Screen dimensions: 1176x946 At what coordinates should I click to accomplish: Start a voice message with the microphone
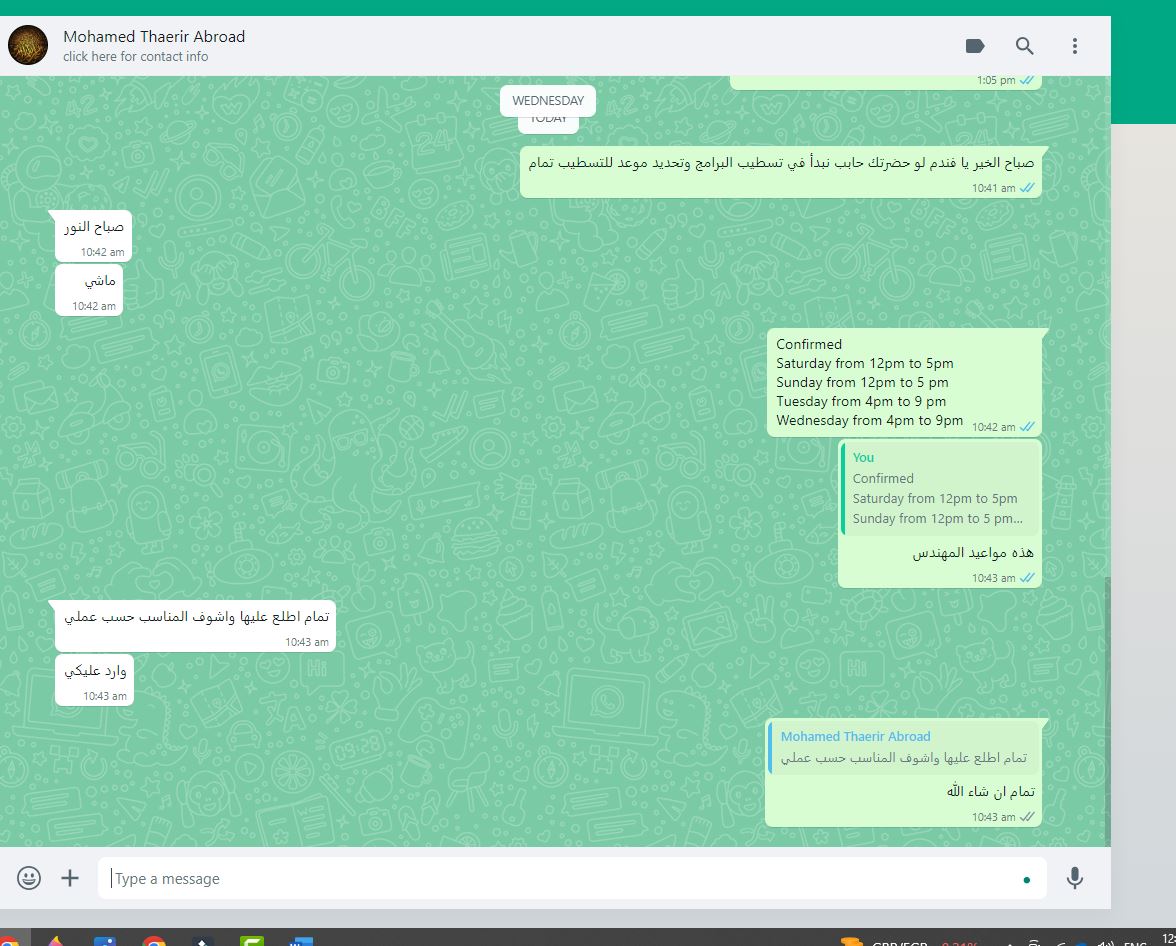[x=1075, y=878]
